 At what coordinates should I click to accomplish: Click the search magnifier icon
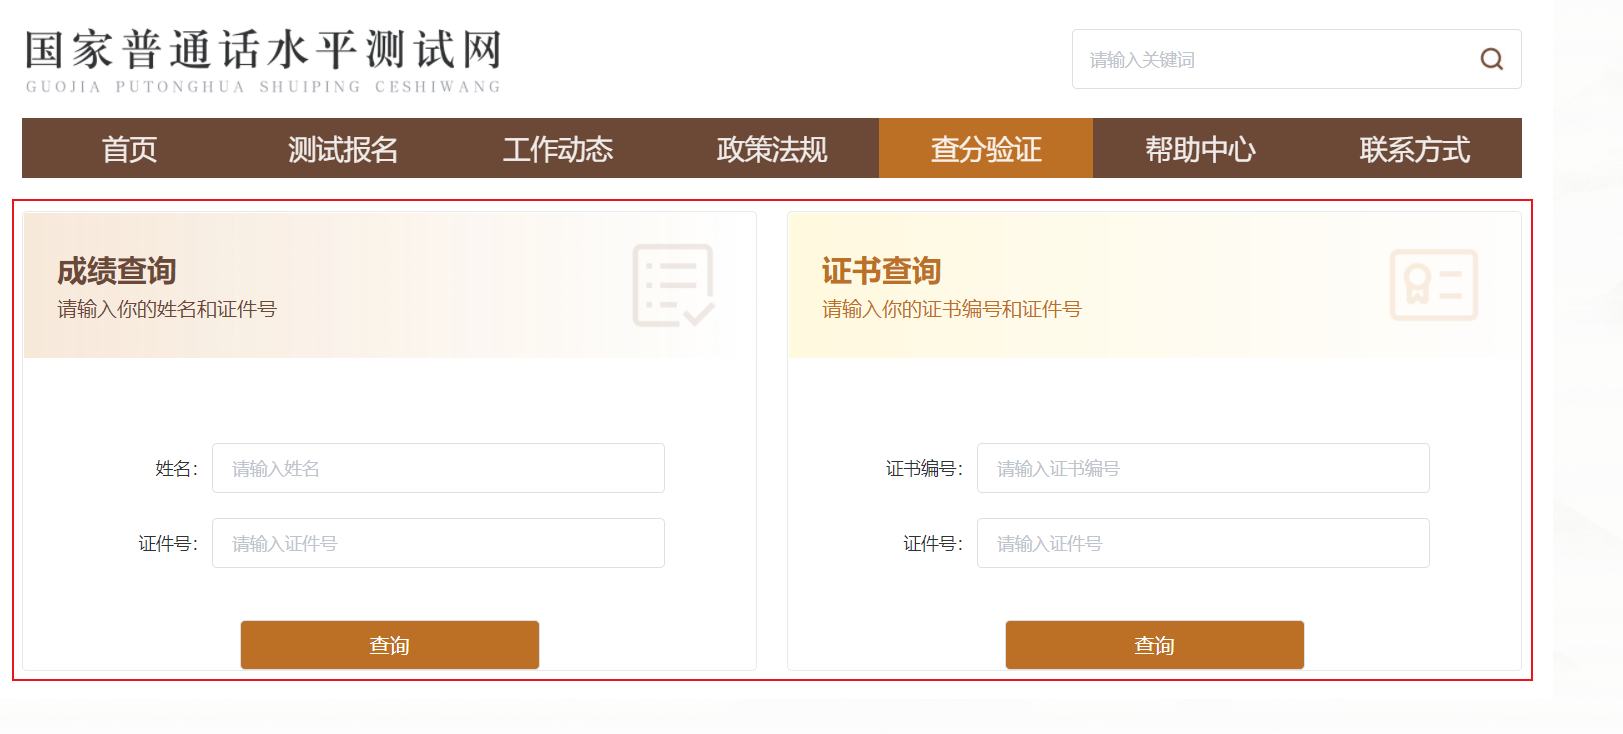1491,59
